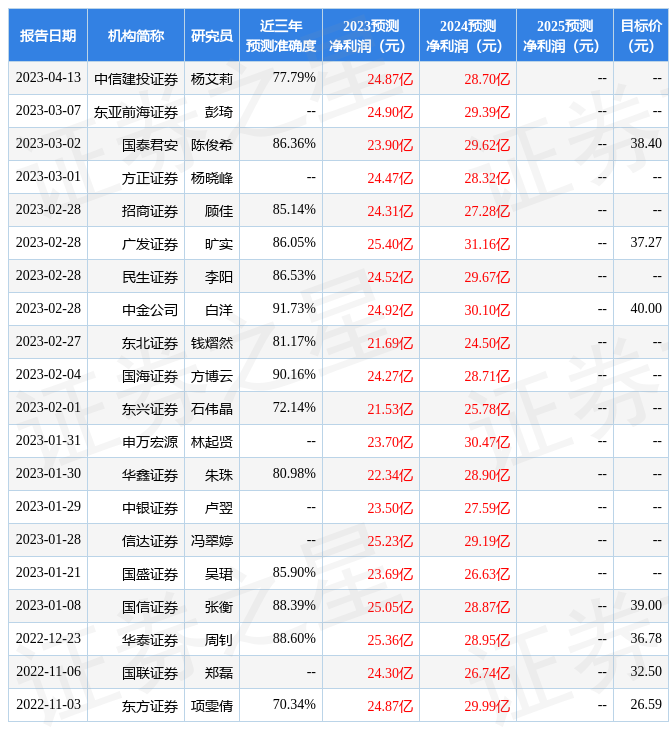Click the 机构简称 column header
669x730 pixels.
[136, 35]
